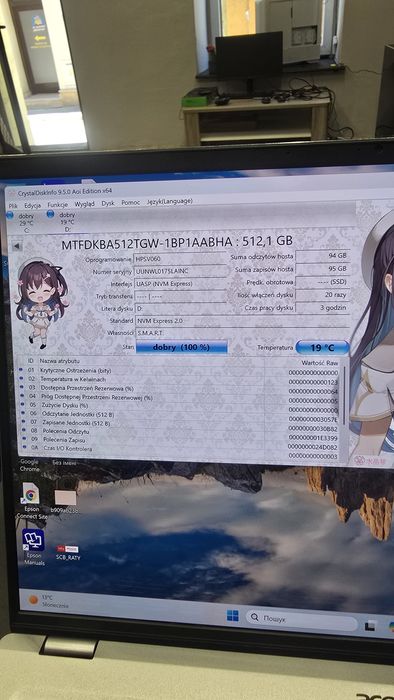Select the Dostępna Przestrzeń Rezerwowa (%) row
The image size is (394, 700).
click(x=178, y=389)
